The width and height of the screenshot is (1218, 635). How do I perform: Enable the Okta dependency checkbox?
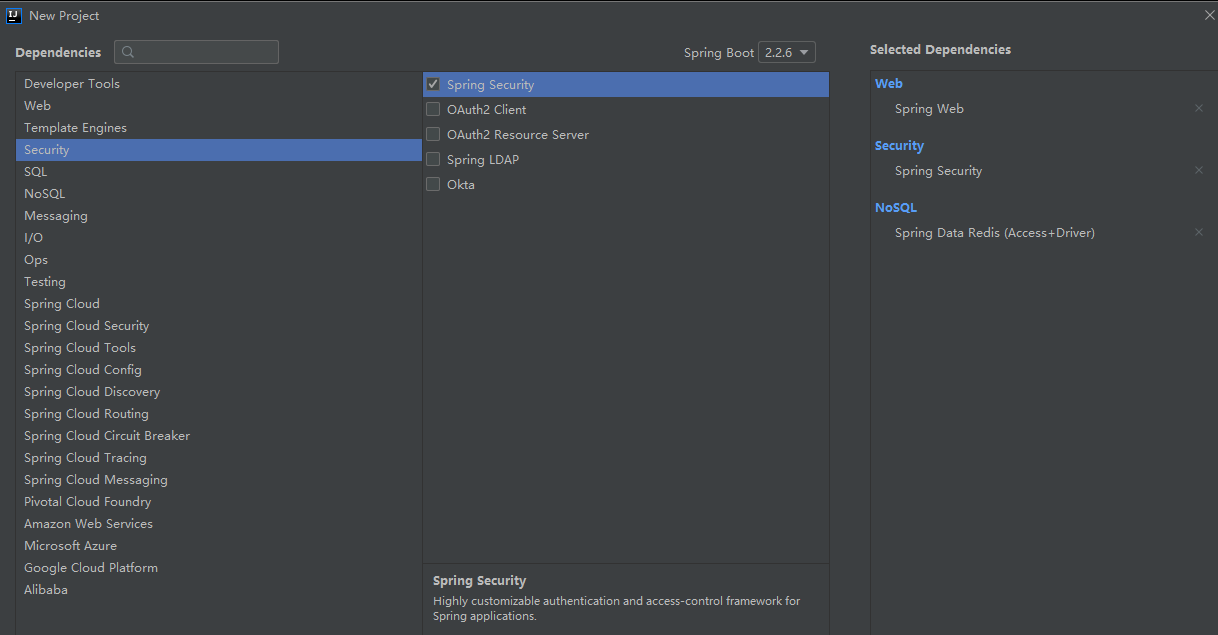coord(433,184)
